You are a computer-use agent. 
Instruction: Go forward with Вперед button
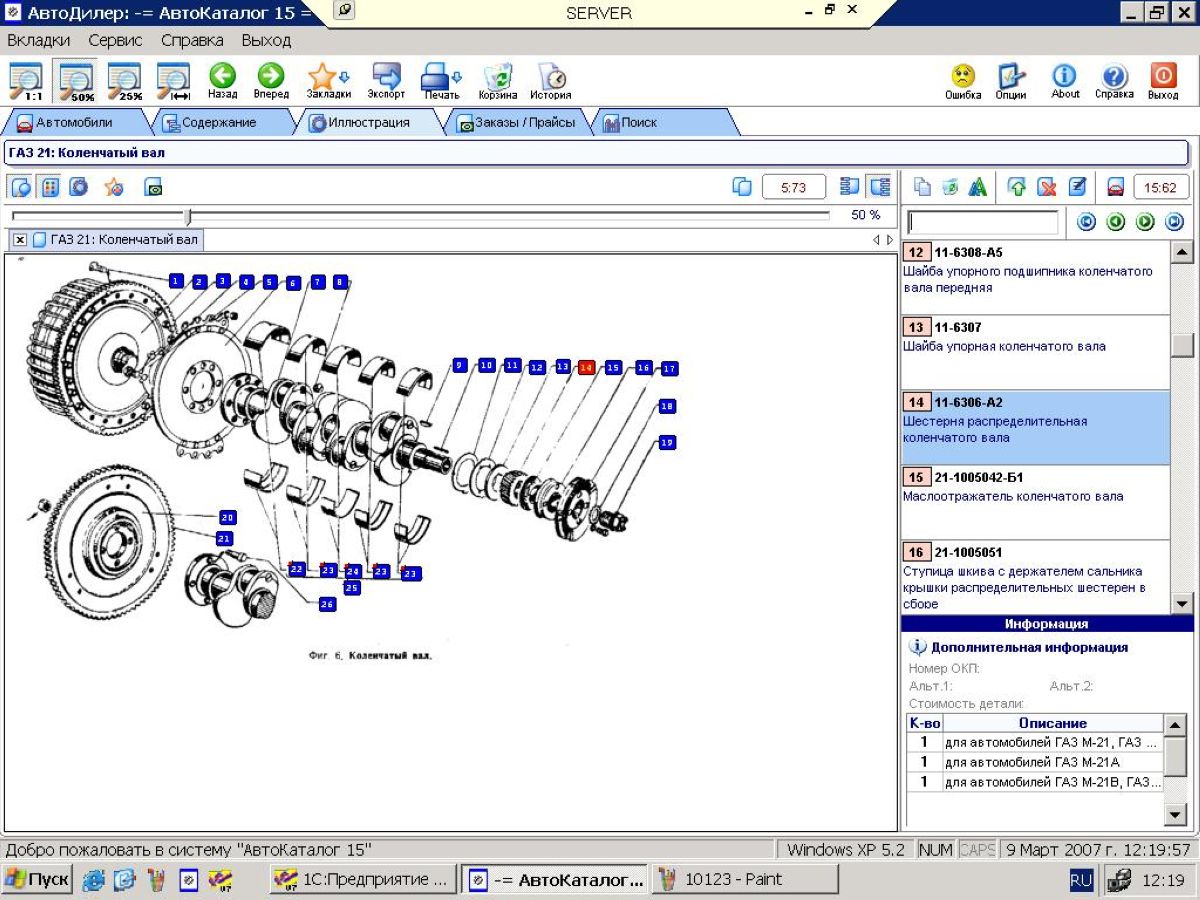pyautogui.click(x=271, y=82)
